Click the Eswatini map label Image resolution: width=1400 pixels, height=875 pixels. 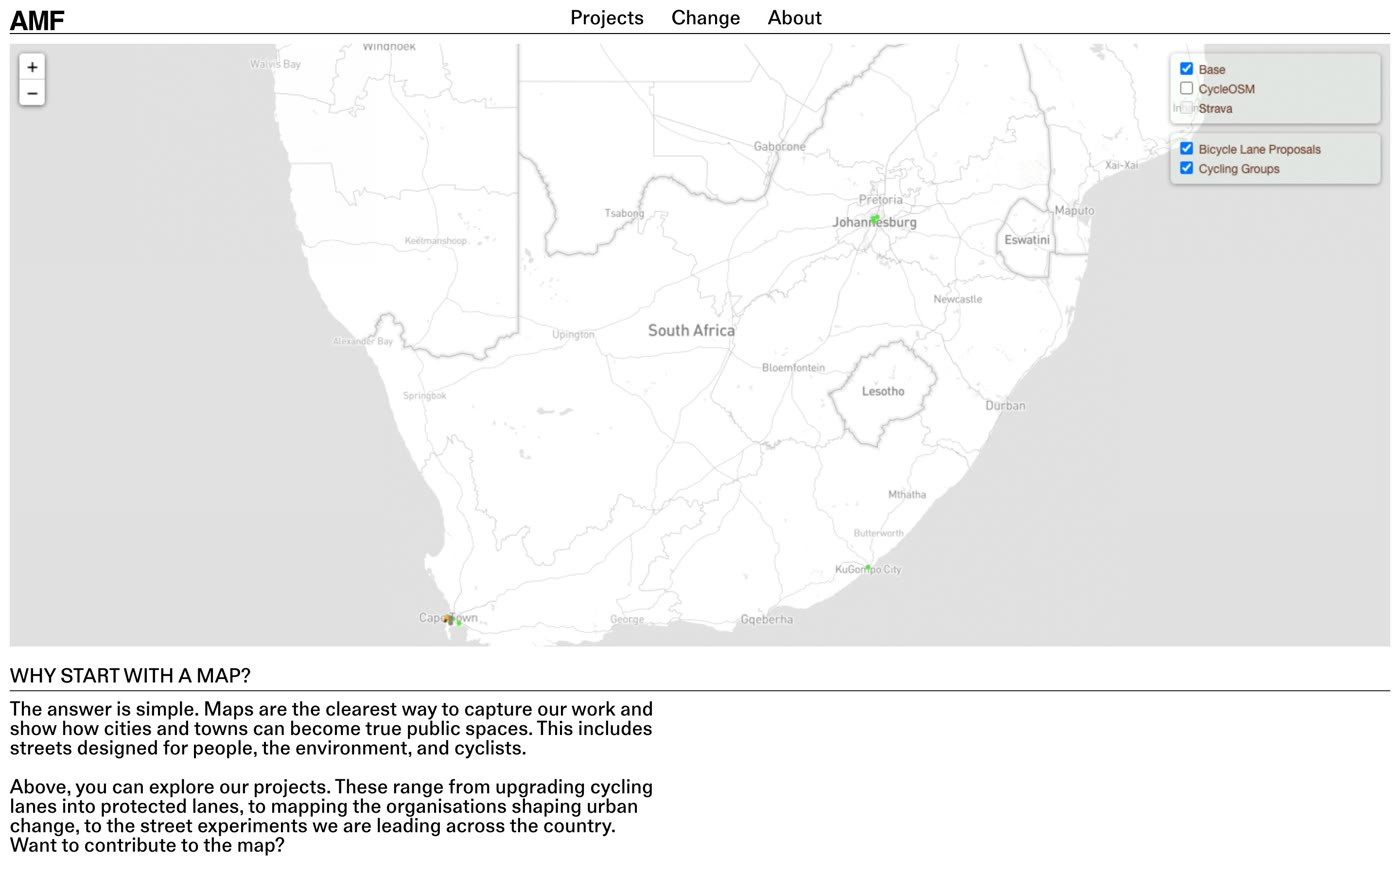pyautogui.click(x=1027, y=240)
